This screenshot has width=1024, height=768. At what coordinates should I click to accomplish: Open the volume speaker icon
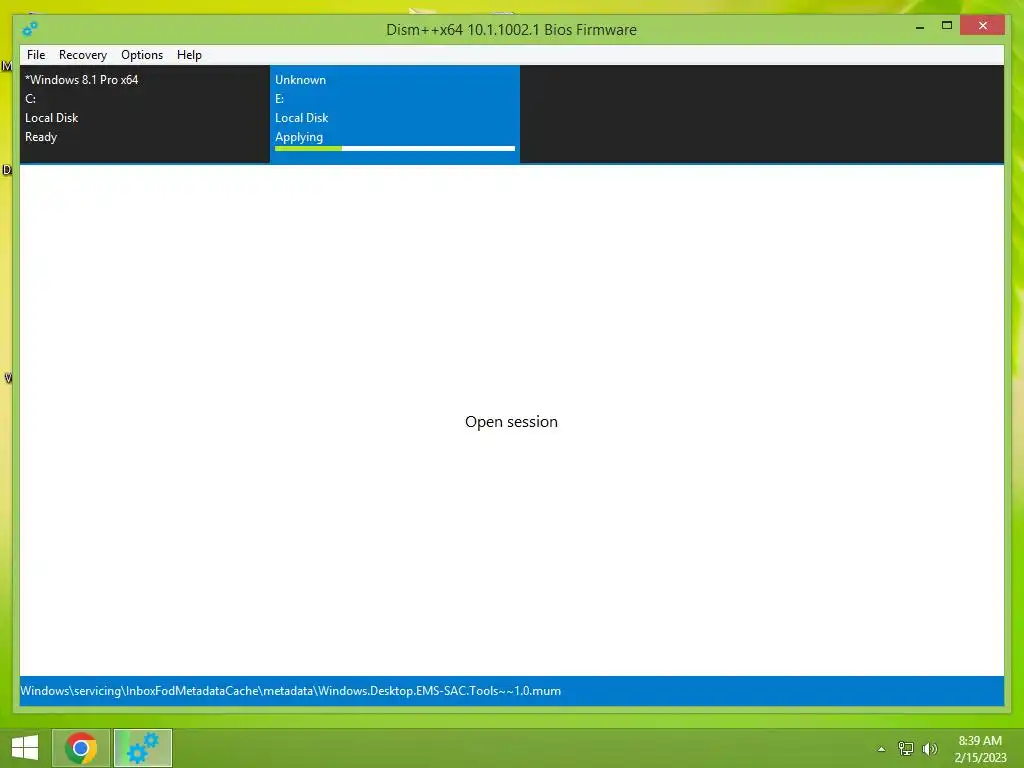click(930, 749)
